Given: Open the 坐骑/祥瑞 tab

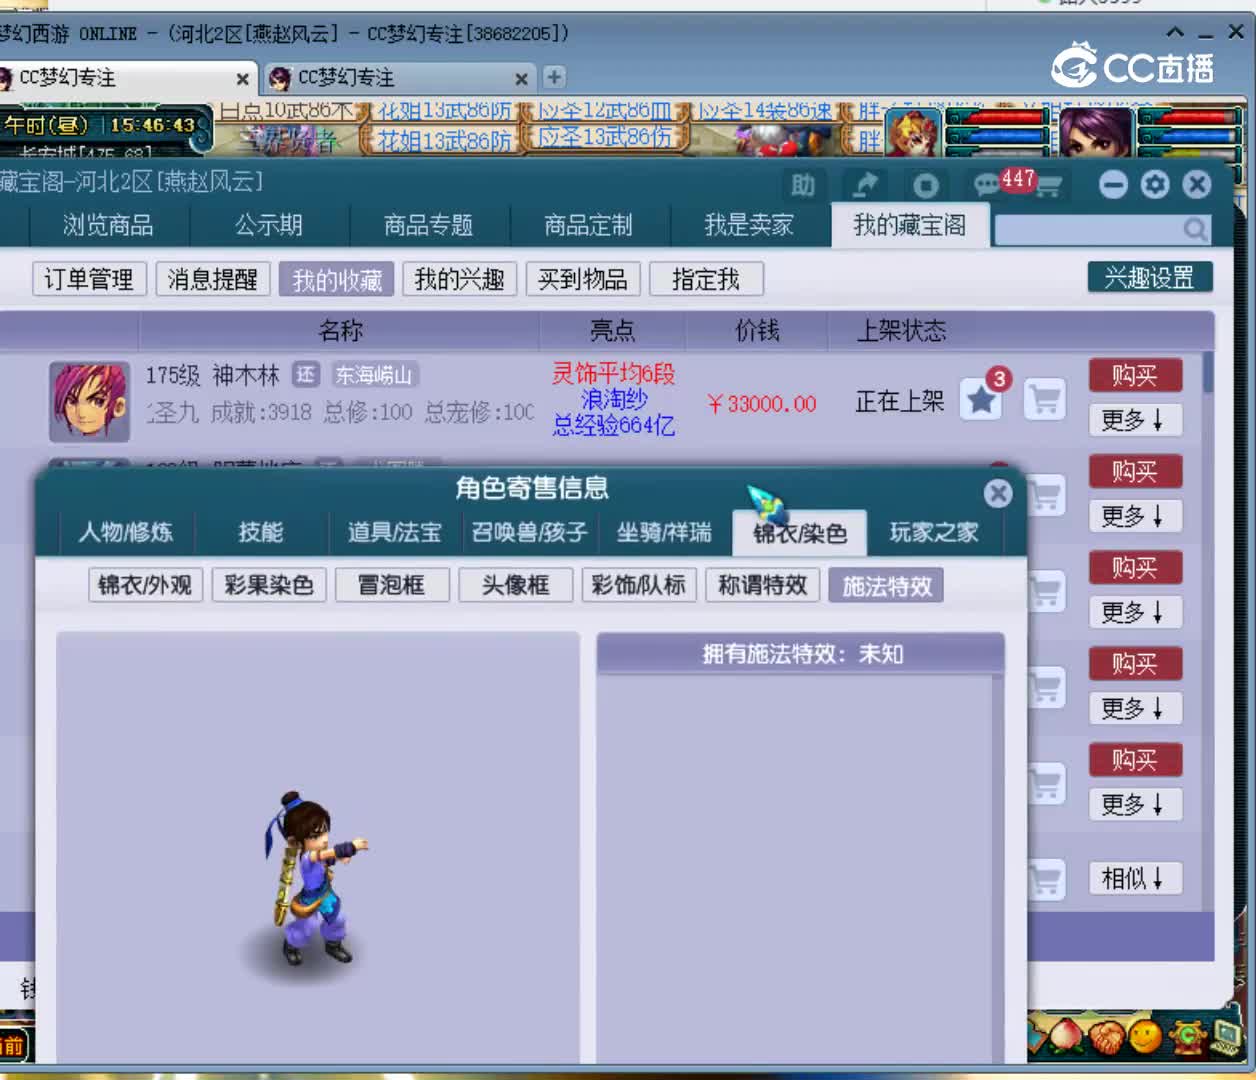Looking at the screenshot, I should click(x=663, y=532).
